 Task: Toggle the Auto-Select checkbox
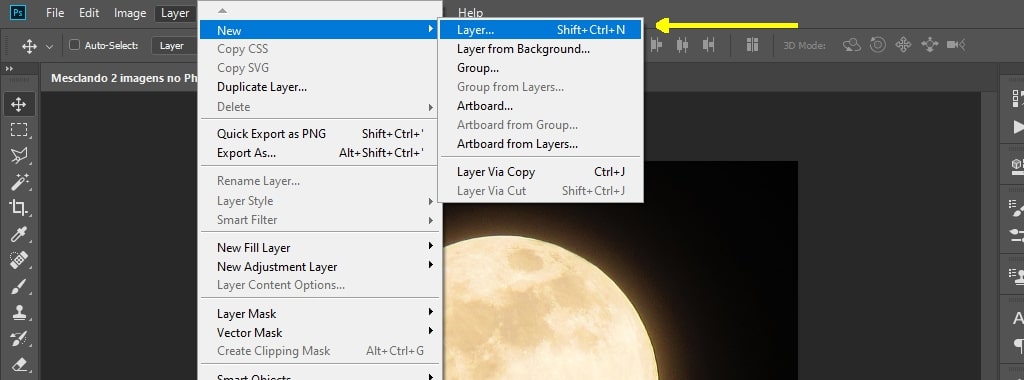click(x=74, y=45)
